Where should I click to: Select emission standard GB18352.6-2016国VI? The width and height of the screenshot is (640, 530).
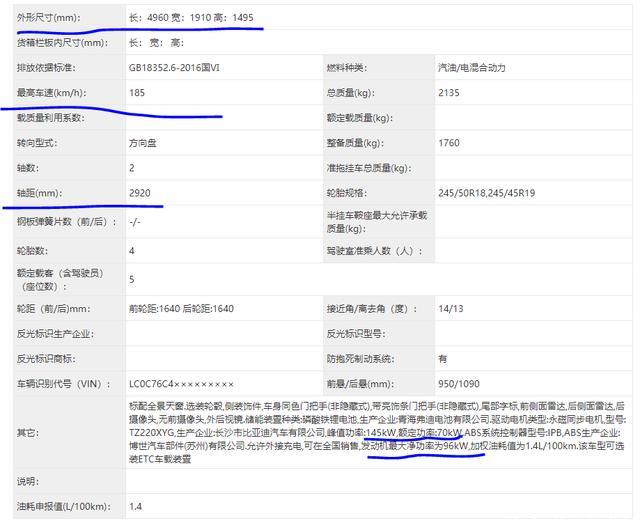coord(174,68)
